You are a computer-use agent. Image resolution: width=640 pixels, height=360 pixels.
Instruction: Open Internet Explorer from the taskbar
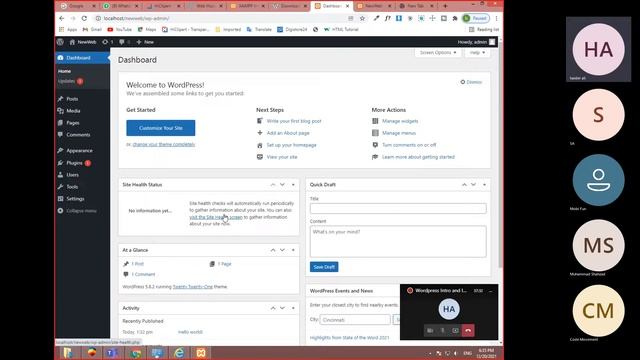pyautogui.click(x=179, y=353)
